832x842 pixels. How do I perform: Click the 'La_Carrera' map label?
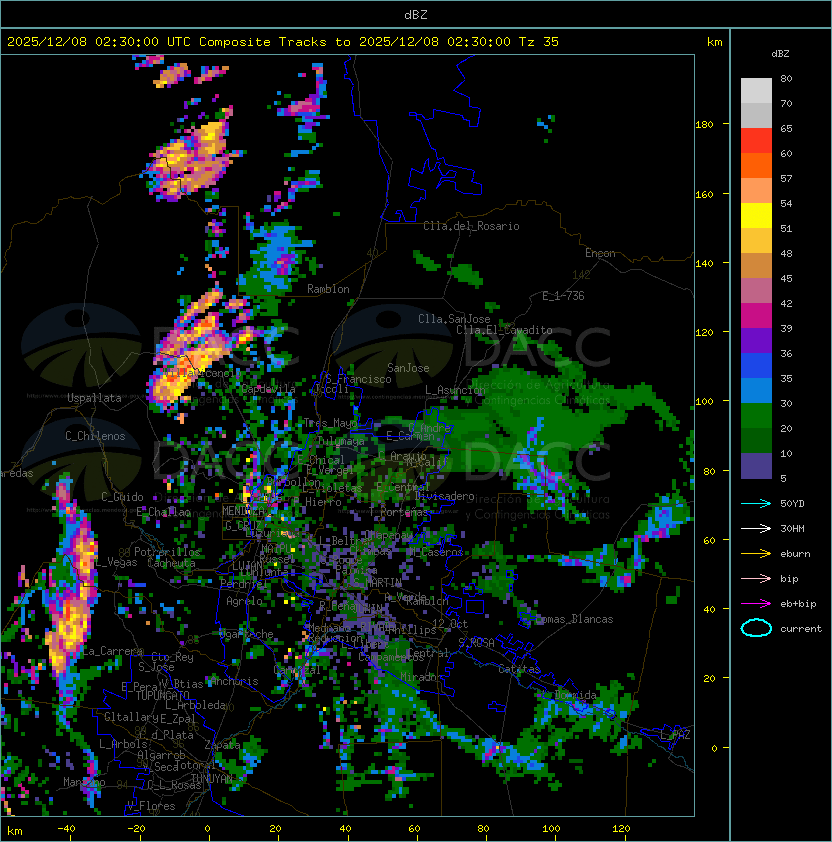(x=112, y=651)
